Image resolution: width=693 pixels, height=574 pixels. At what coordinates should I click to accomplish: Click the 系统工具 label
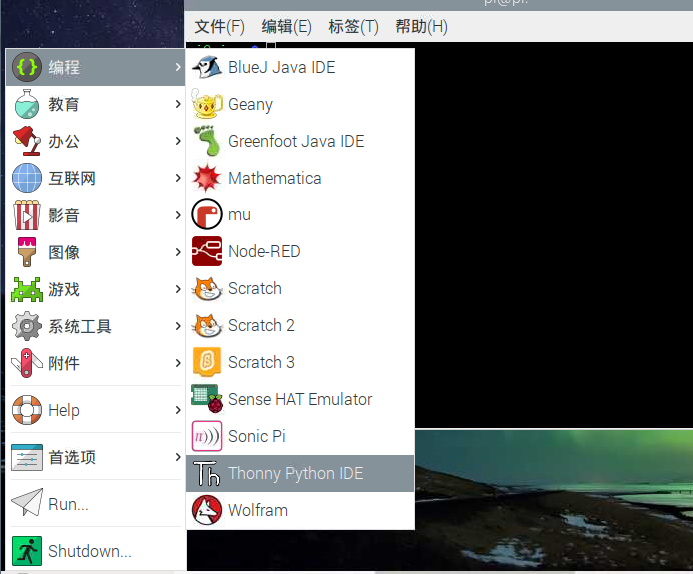click(x=80, y=327)
